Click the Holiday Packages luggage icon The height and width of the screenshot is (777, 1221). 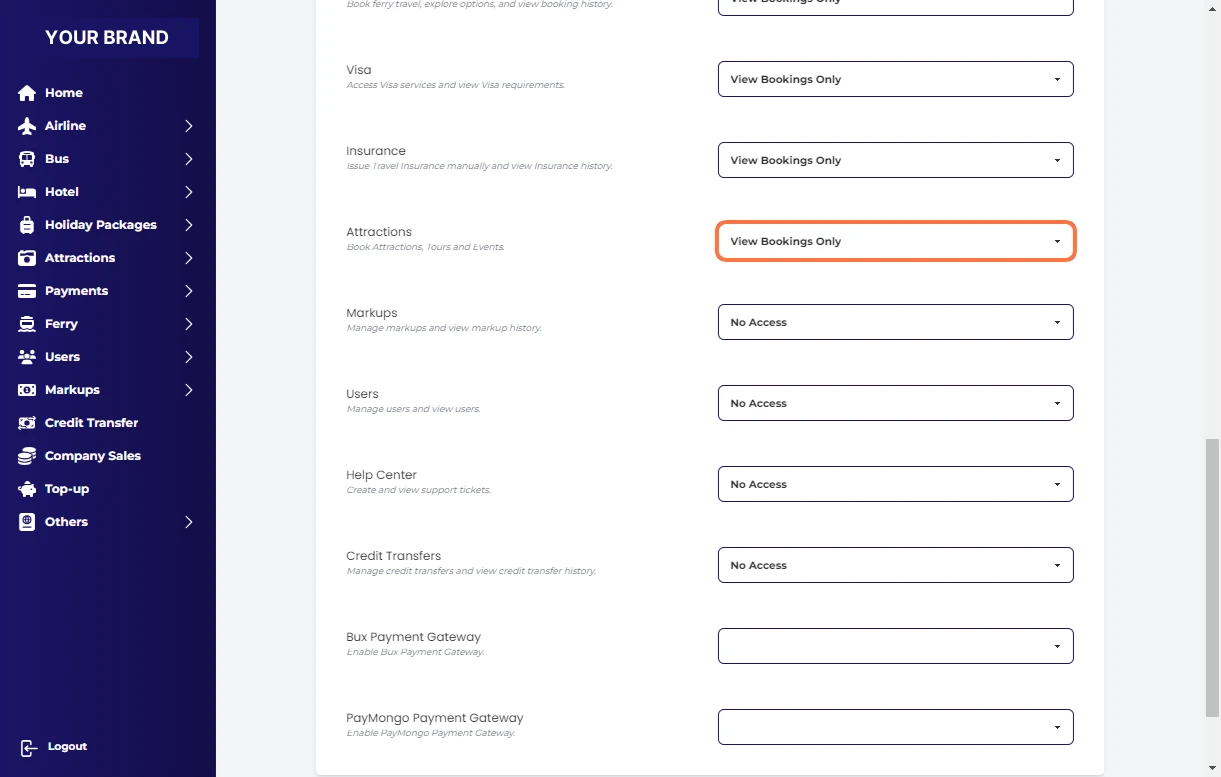(27, 225)
